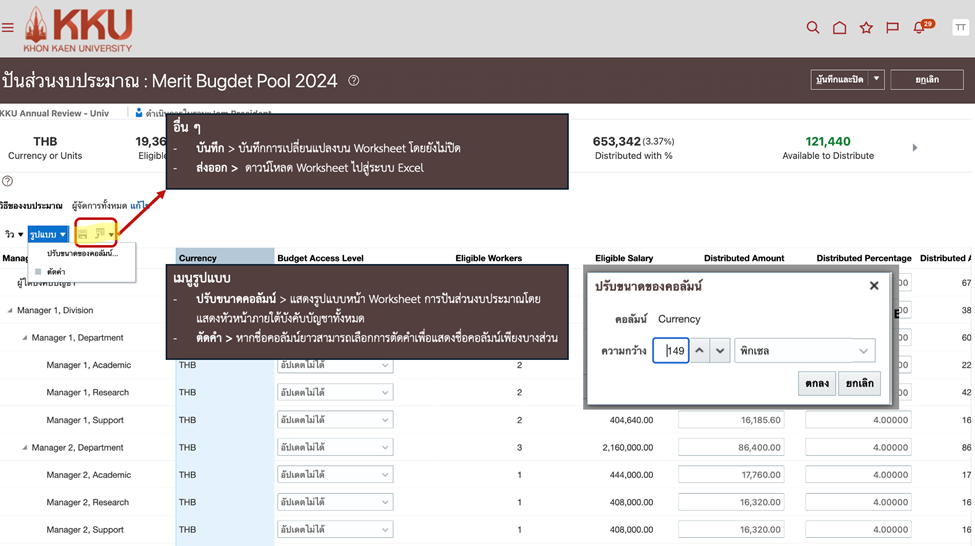This screenshot has height=546, width=975.
Task: Go to the home page icon
Action: click(x=840, y=28)
